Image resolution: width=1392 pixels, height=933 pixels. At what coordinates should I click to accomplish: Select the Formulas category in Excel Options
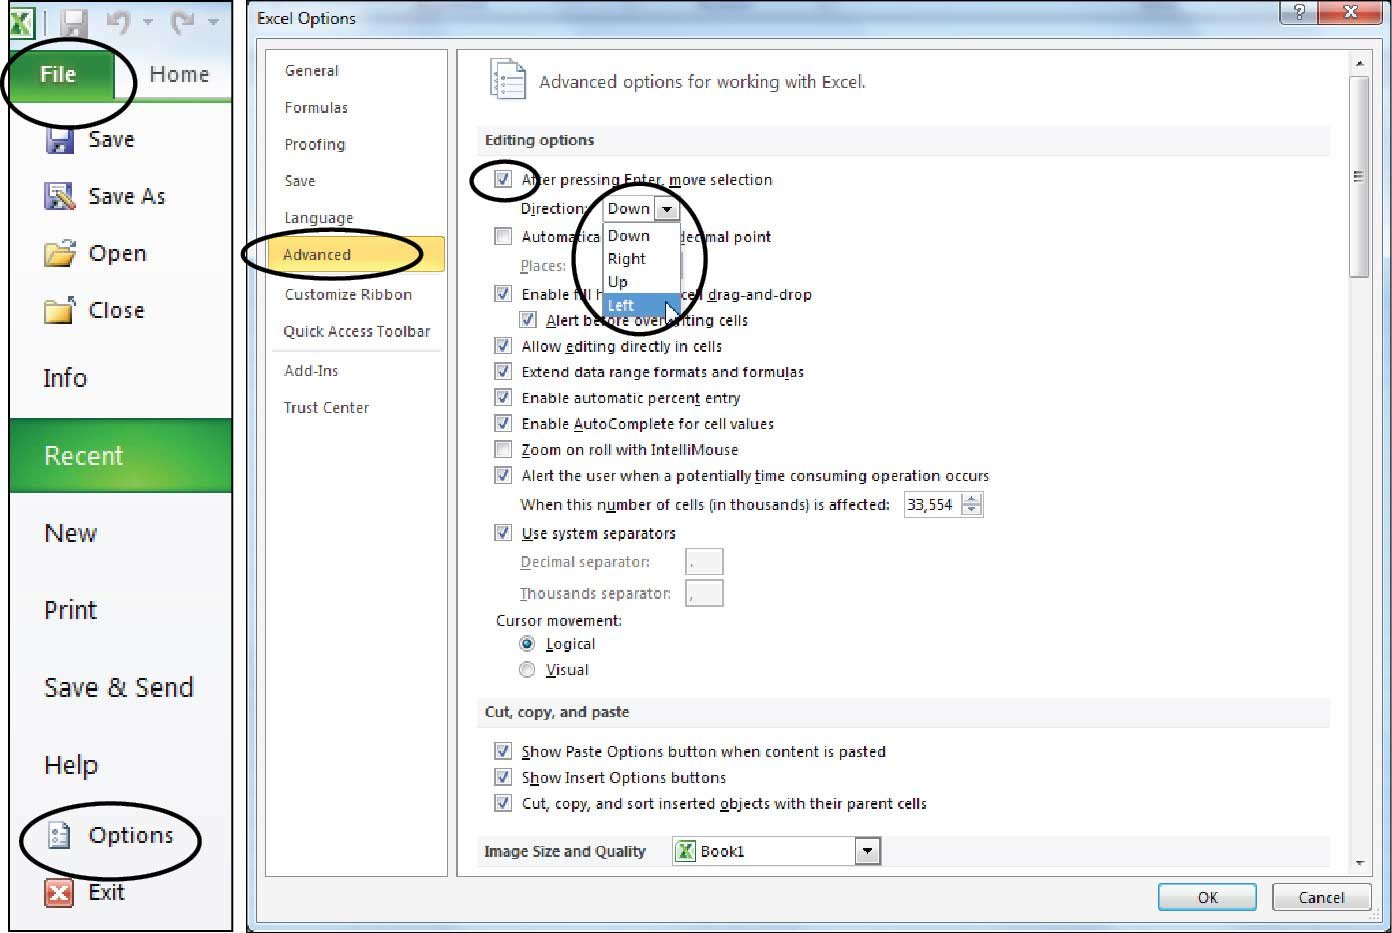coord(316,108)
